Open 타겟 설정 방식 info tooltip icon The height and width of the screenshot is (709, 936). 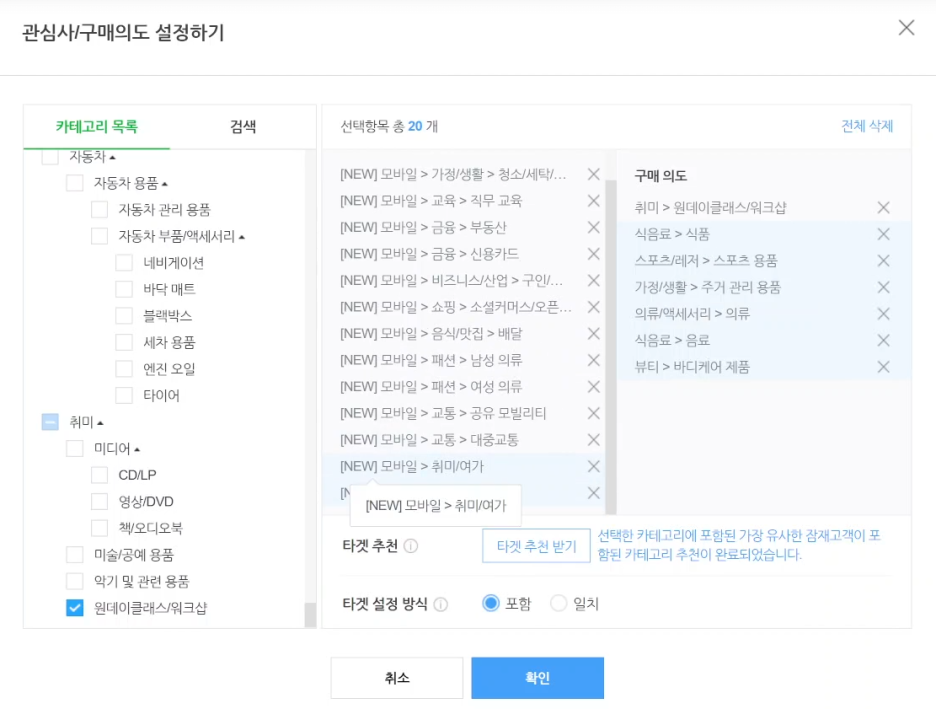pyautogui.click(x=441, y=605)
